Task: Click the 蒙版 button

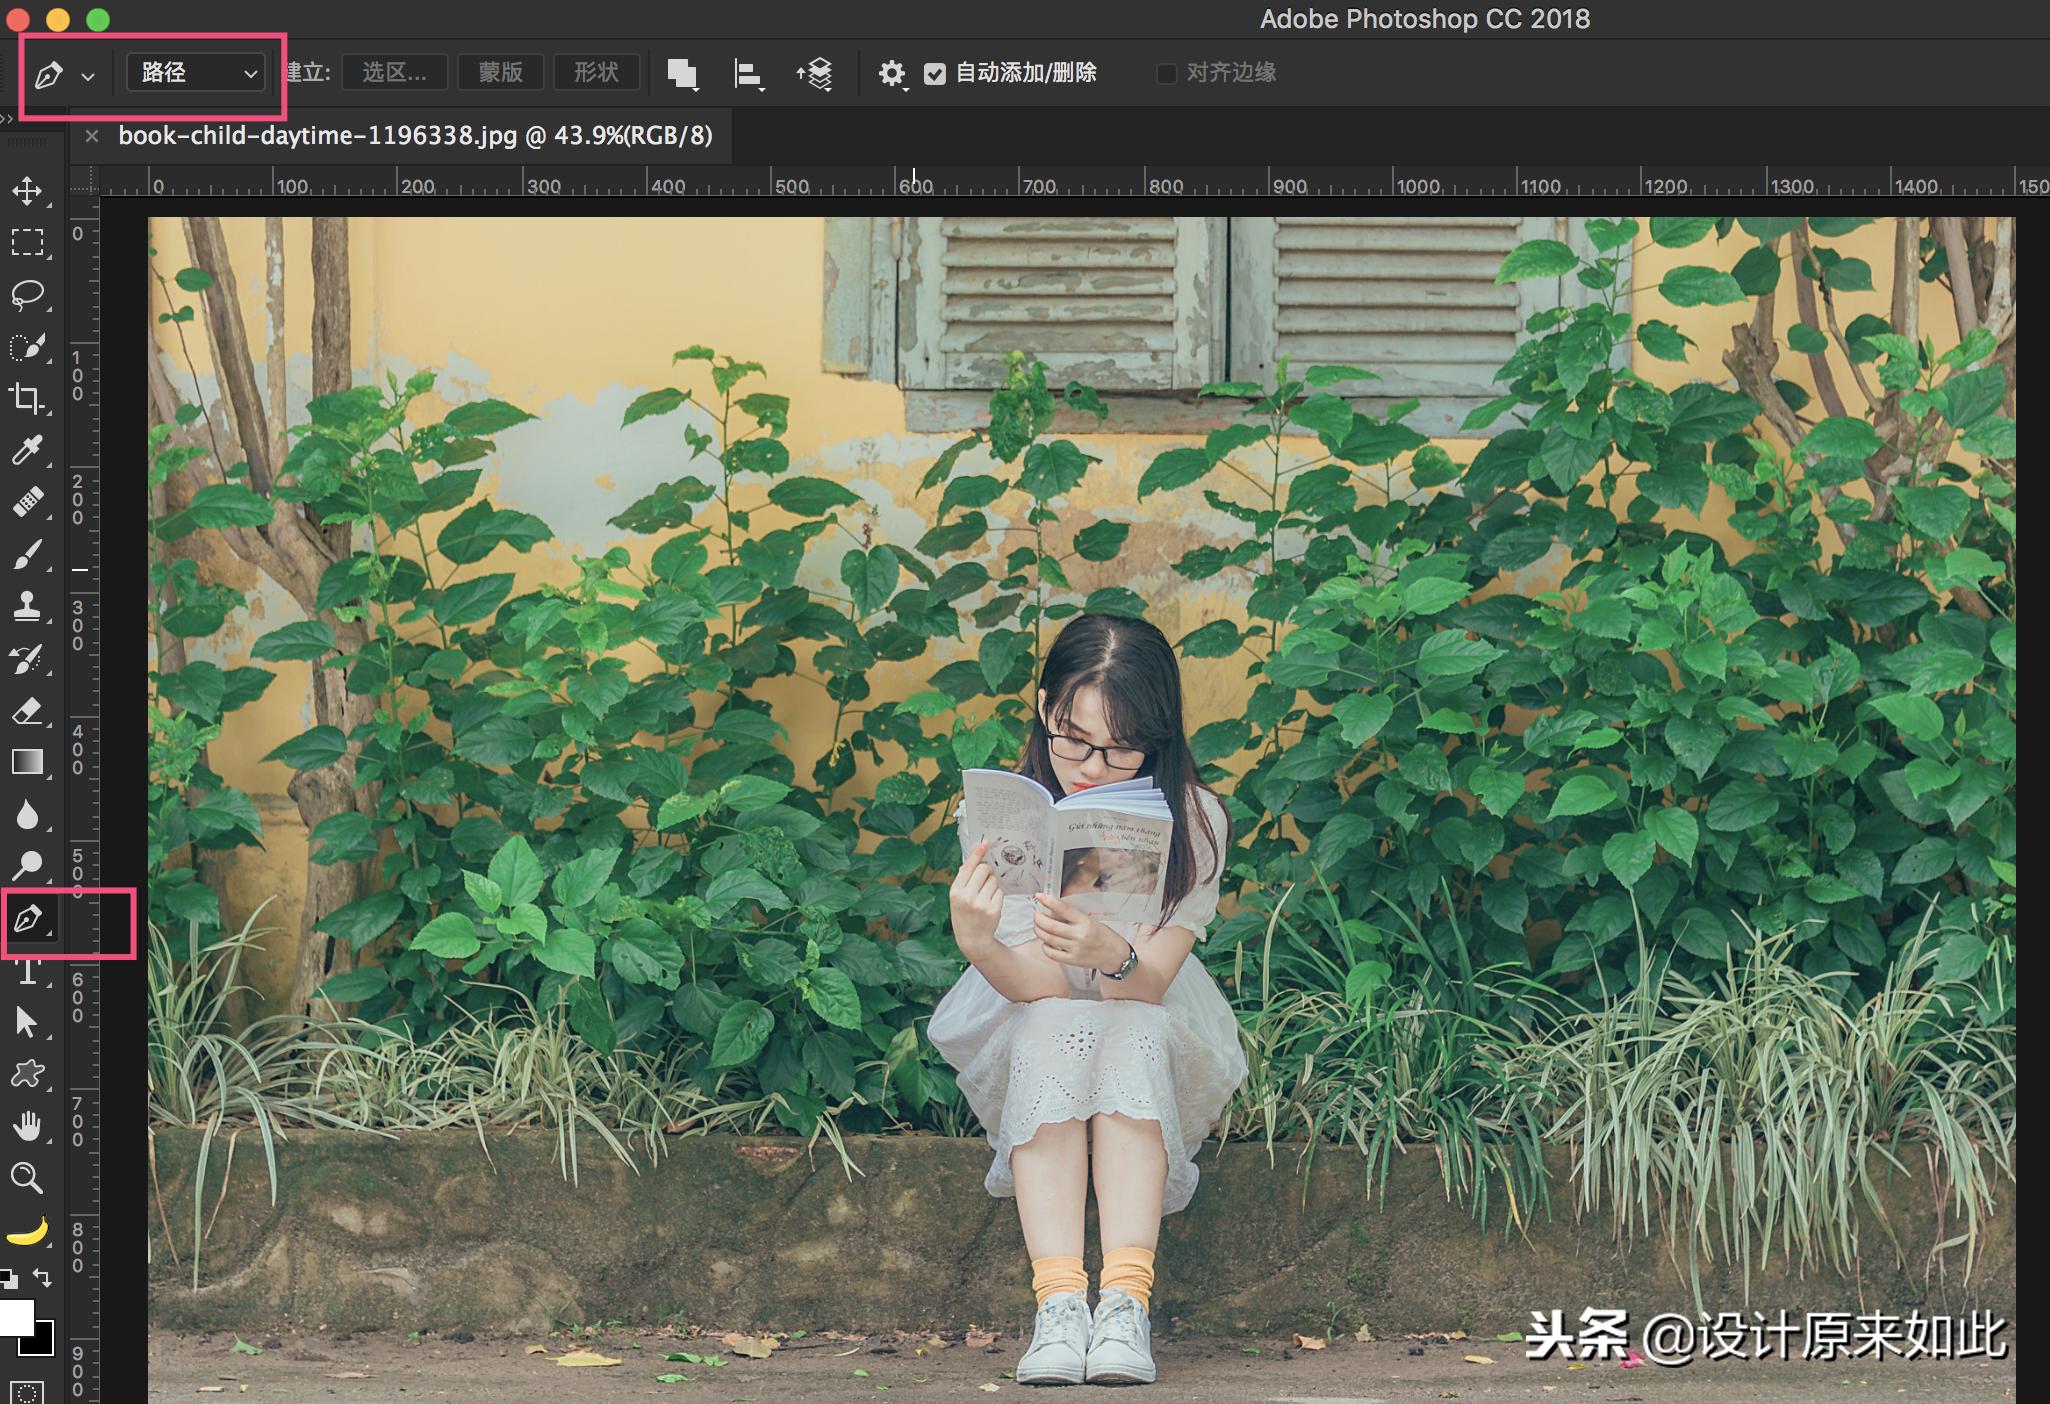Action: pyautogui.click(x=500, y=73)
